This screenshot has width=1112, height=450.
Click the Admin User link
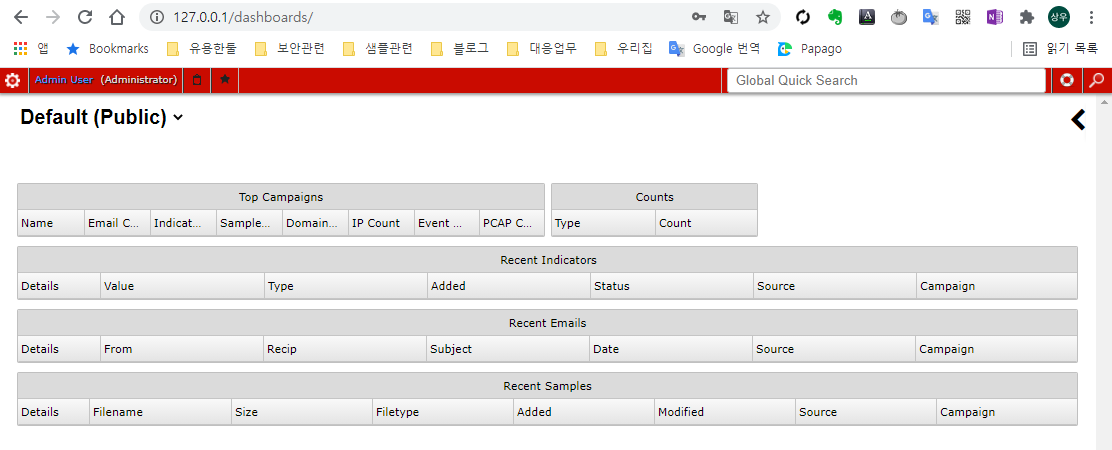click(x=64, y=80)
